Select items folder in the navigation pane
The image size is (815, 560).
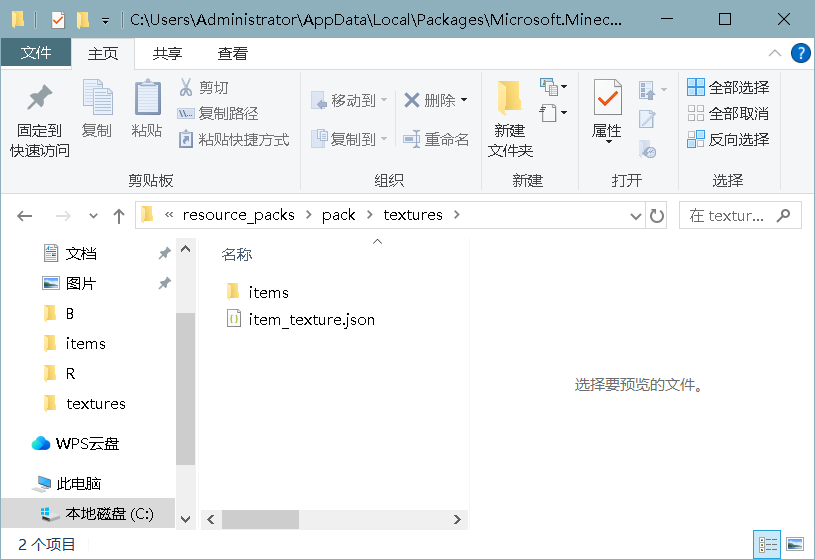[88, 343]
